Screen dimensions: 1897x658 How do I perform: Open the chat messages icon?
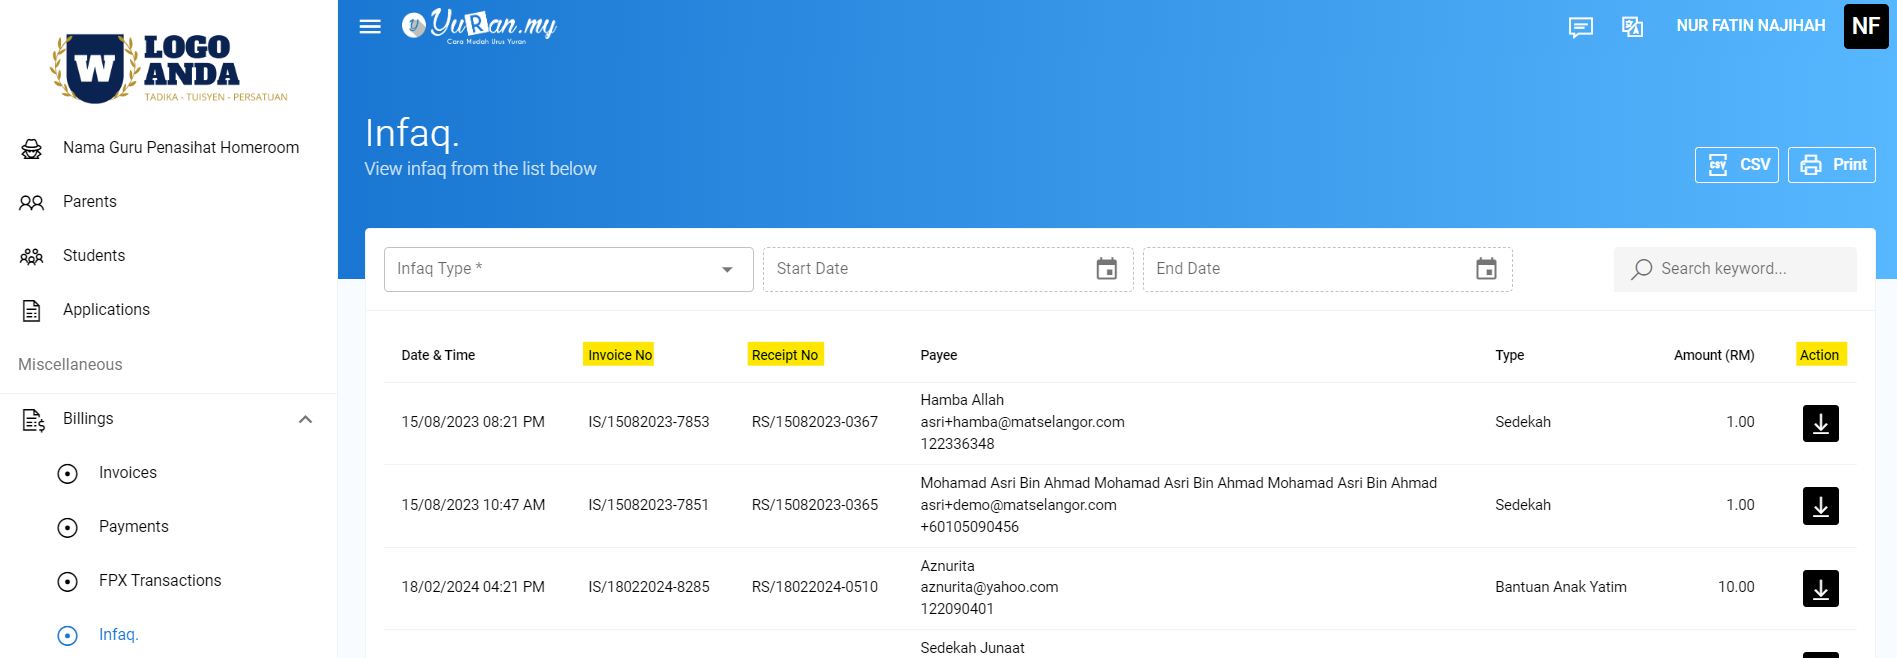pyautogui.click(x=1581, y=27)
